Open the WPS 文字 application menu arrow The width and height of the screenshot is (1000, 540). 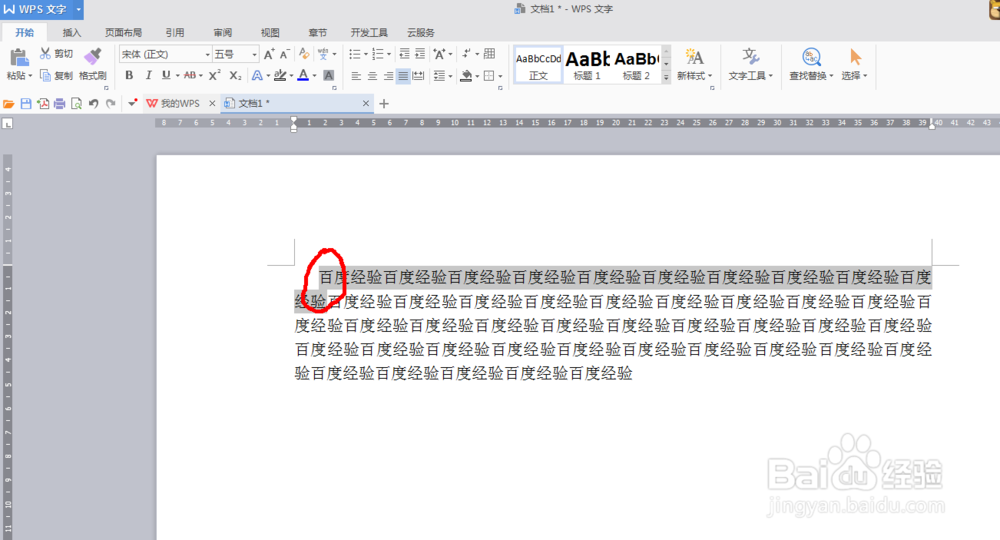[x=78, y=10]
